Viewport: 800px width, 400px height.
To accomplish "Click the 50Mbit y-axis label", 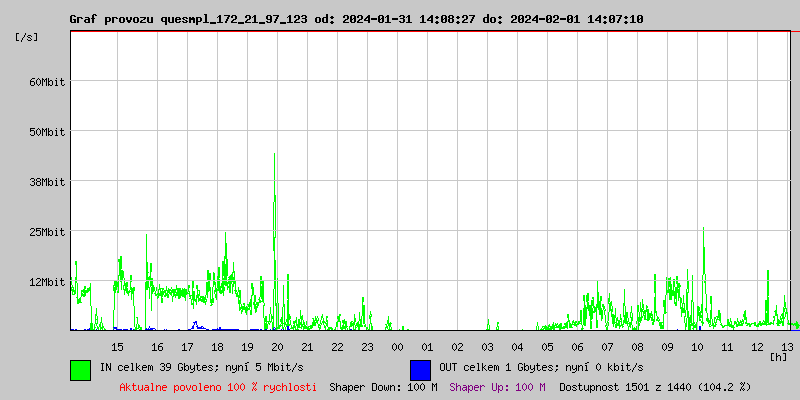I will click(46, 132).
